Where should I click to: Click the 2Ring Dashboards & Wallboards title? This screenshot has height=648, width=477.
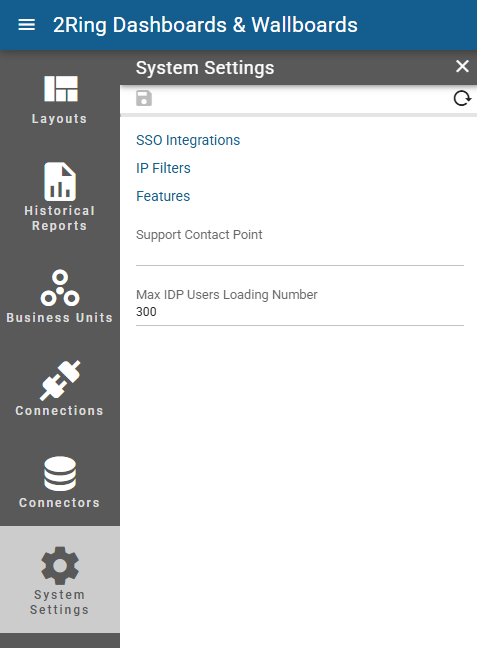pos(205,25)
